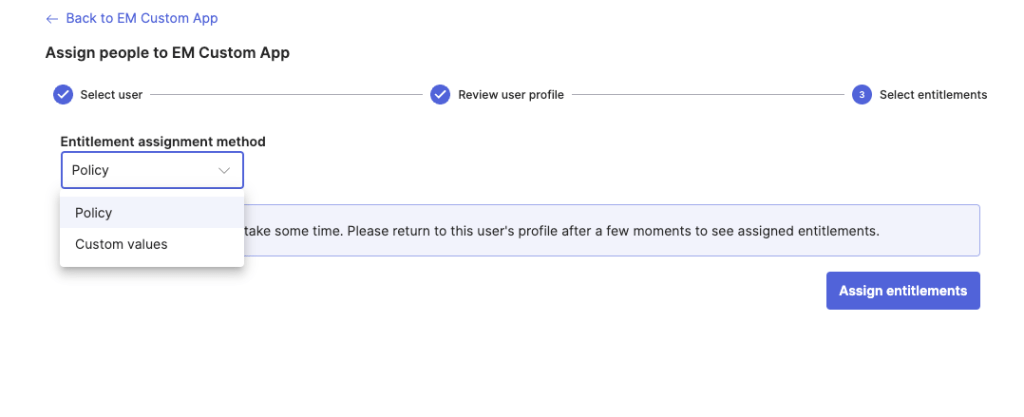Click the Entitlement assignment method field label
The image size is (1024, 417).
click(163, 142)
